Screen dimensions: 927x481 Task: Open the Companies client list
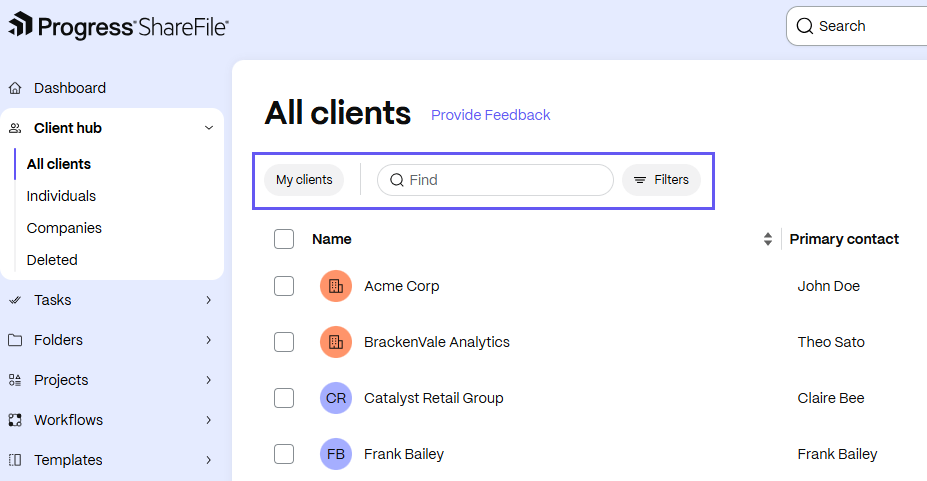[x=64, y=228]
